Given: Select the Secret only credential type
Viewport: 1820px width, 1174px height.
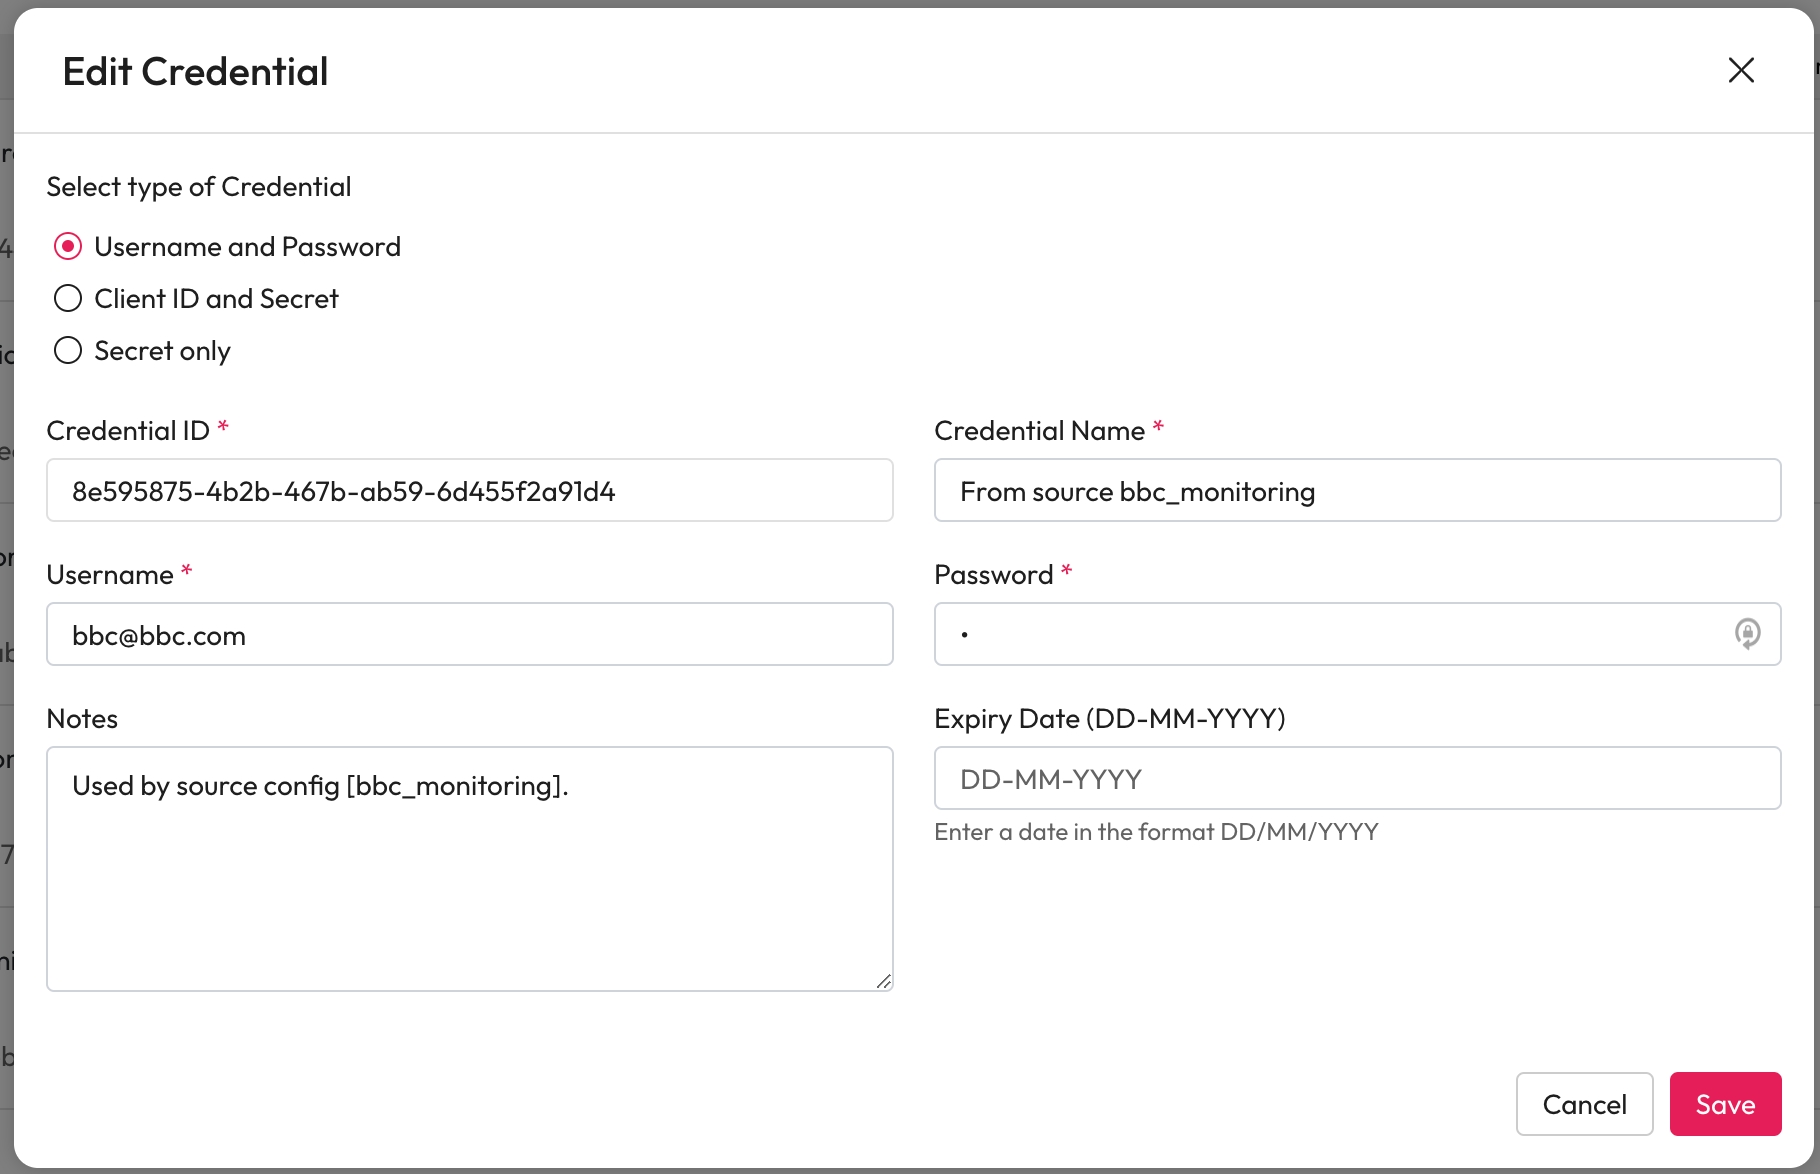Looking at the screenshot, I should click(68, 351).
